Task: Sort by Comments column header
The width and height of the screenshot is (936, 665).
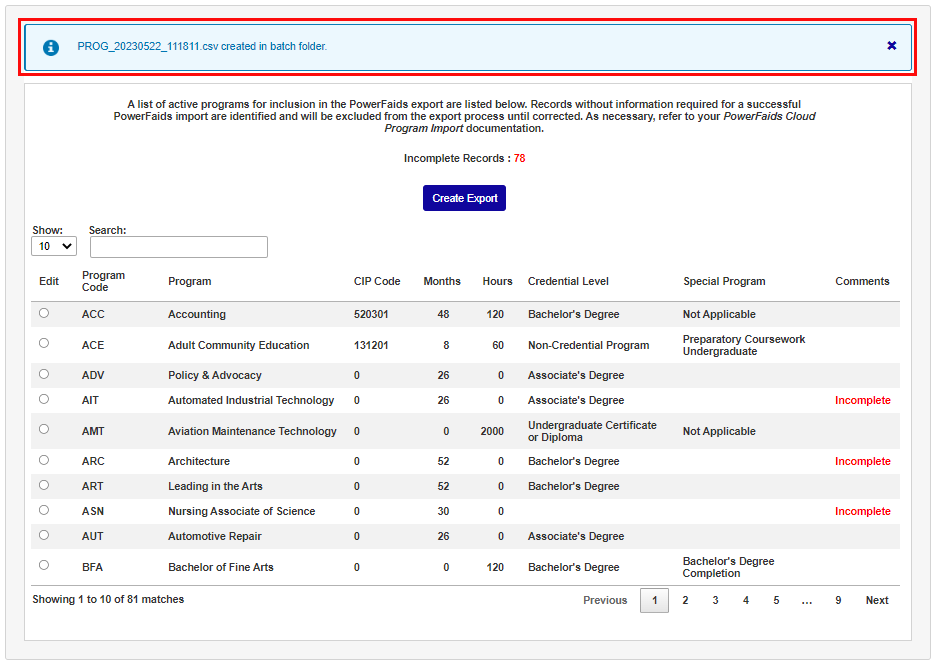Action: pyautogui.click(x=862, y=281)
